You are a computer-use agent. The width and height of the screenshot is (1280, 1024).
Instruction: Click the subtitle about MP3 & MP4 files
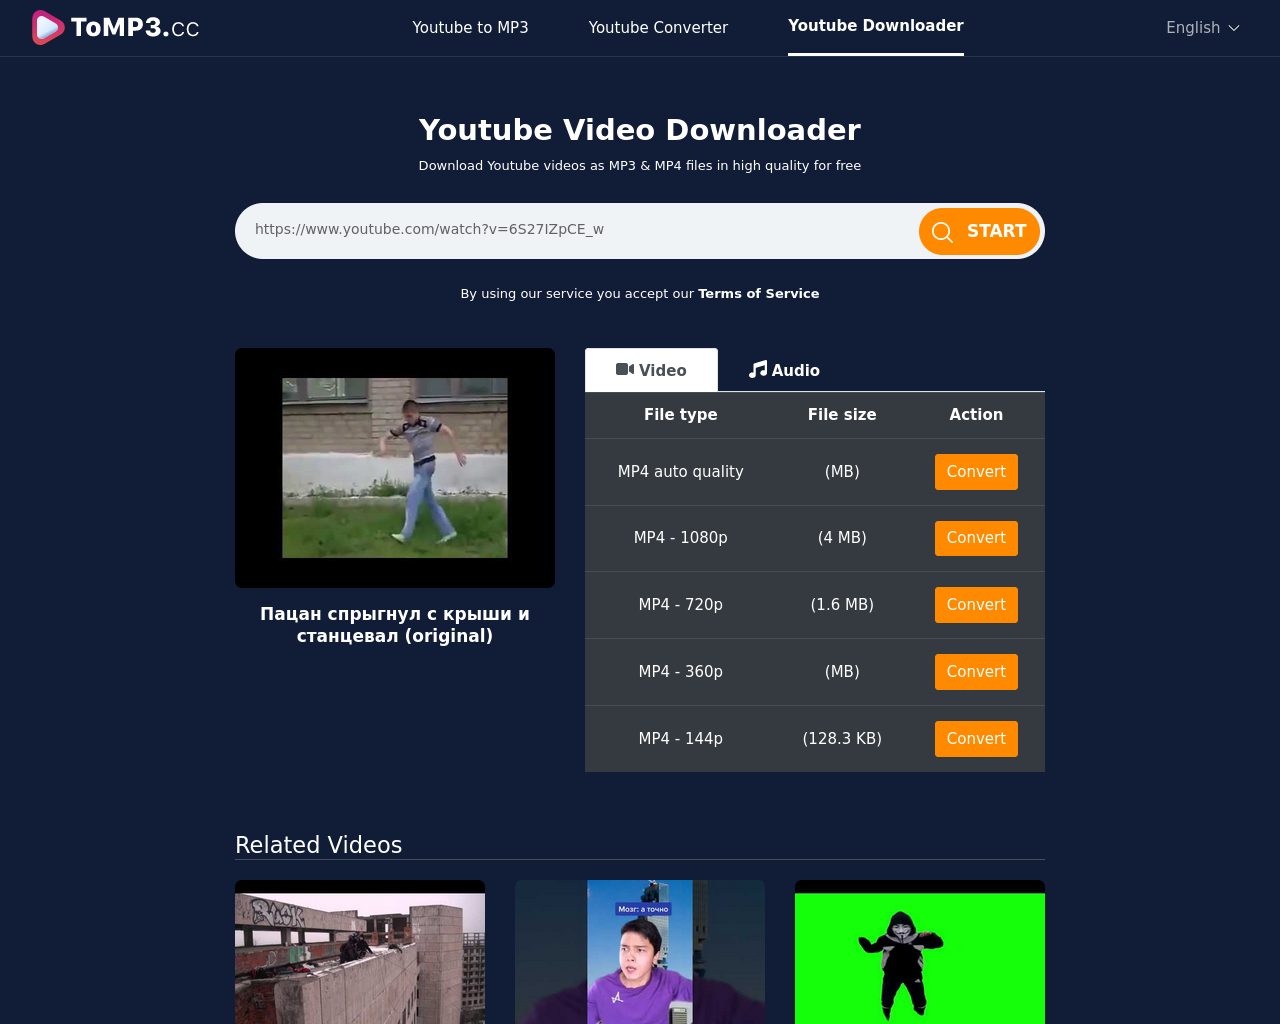pyautogui.click(x=640, y=166)
